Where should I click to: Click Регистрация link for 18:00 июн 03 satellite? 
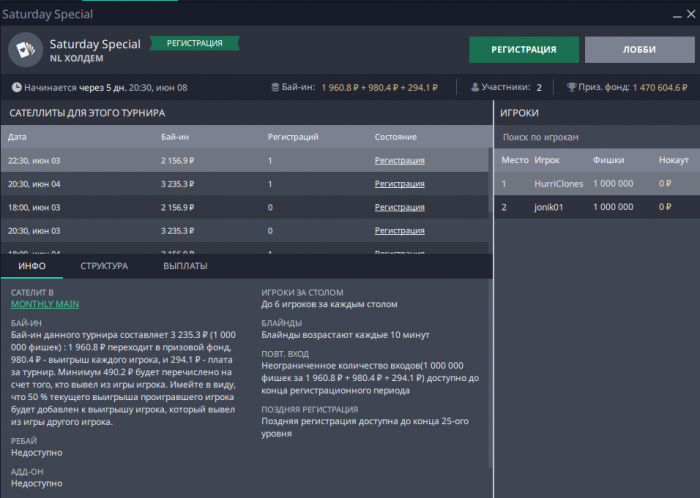click(x=399, y=207)
